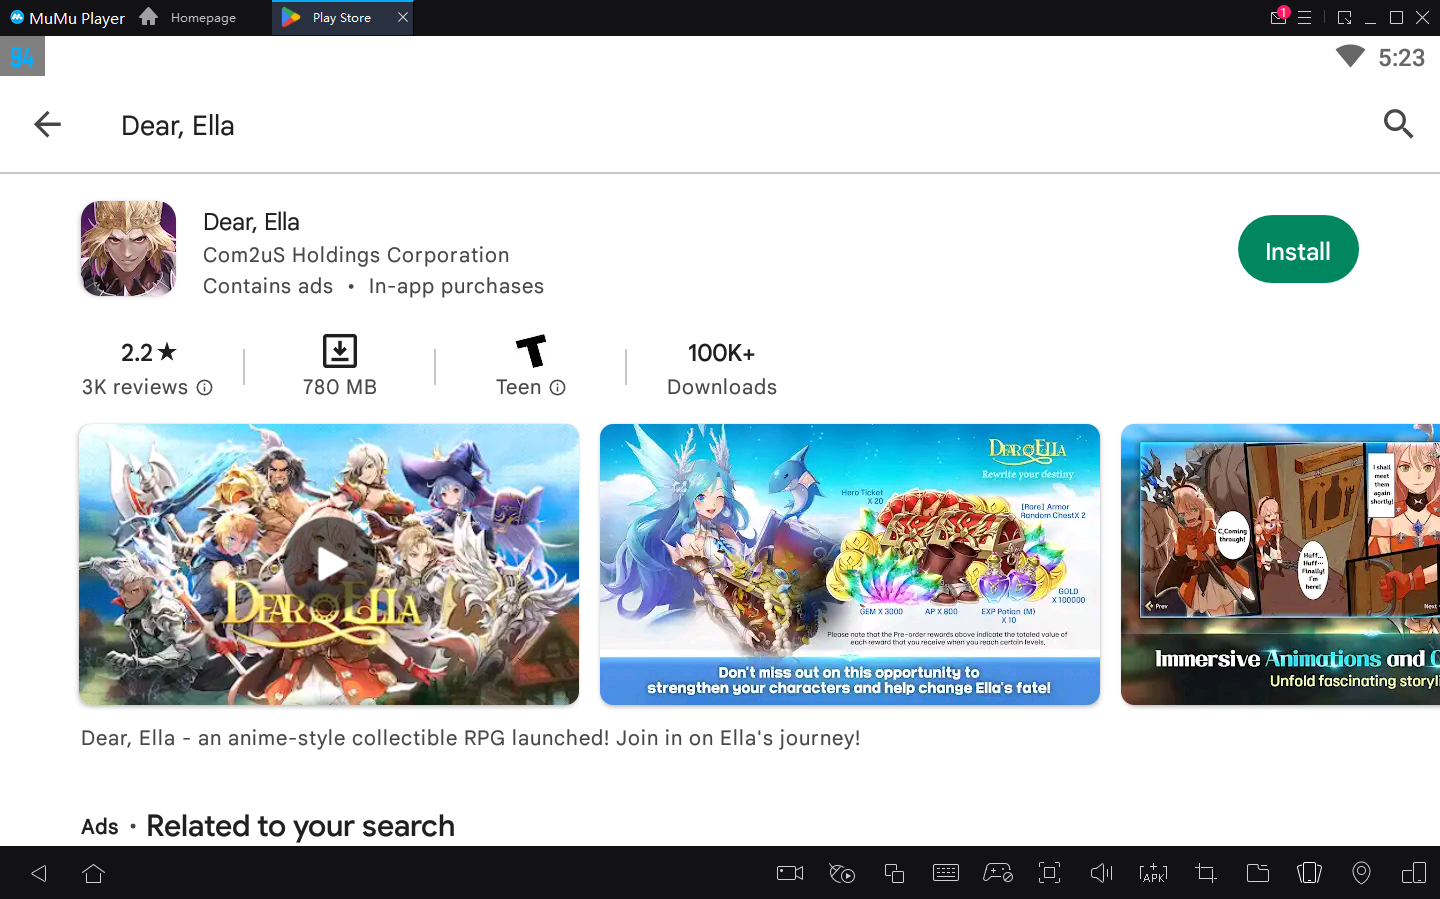This screenshot has width=1440, height=899.
Task: Tap the 100K+ Downloads stat
Action: click(x=722, y=369)
